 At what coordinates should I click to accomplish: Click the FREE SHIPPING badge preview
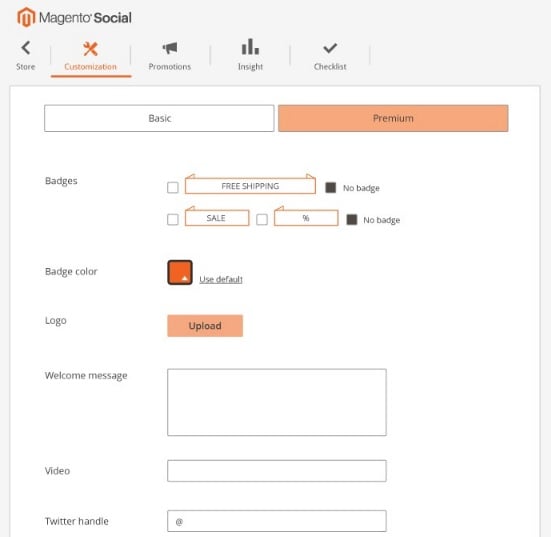pyautogui.click(x=250, y=184)
